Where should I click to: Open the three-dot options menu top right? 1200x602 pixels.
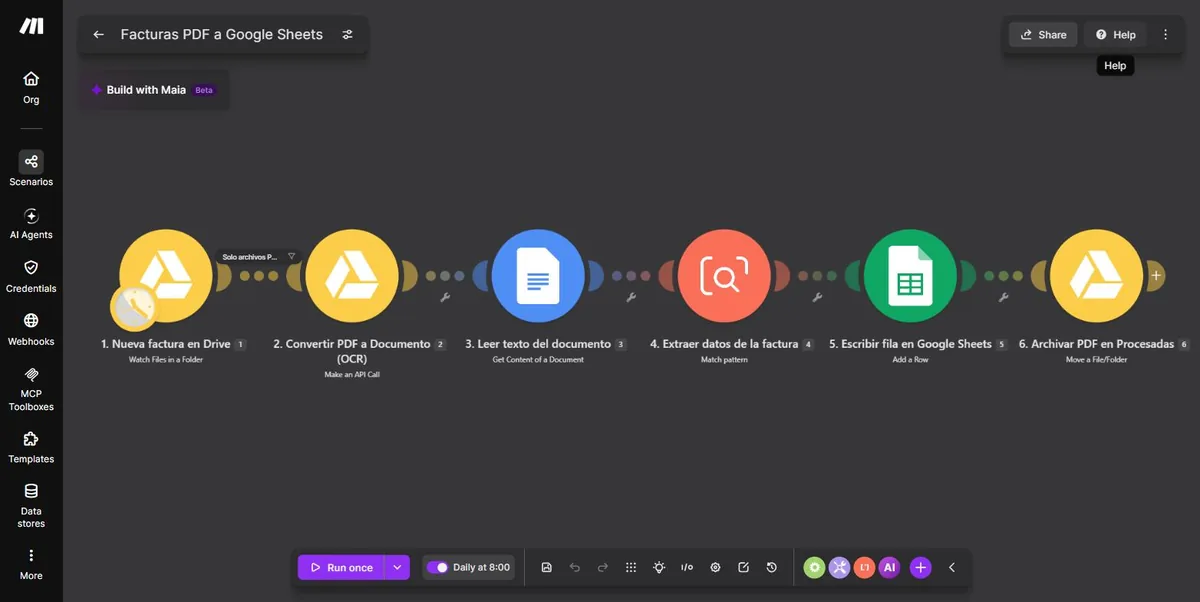click(x=1165, y=34)
